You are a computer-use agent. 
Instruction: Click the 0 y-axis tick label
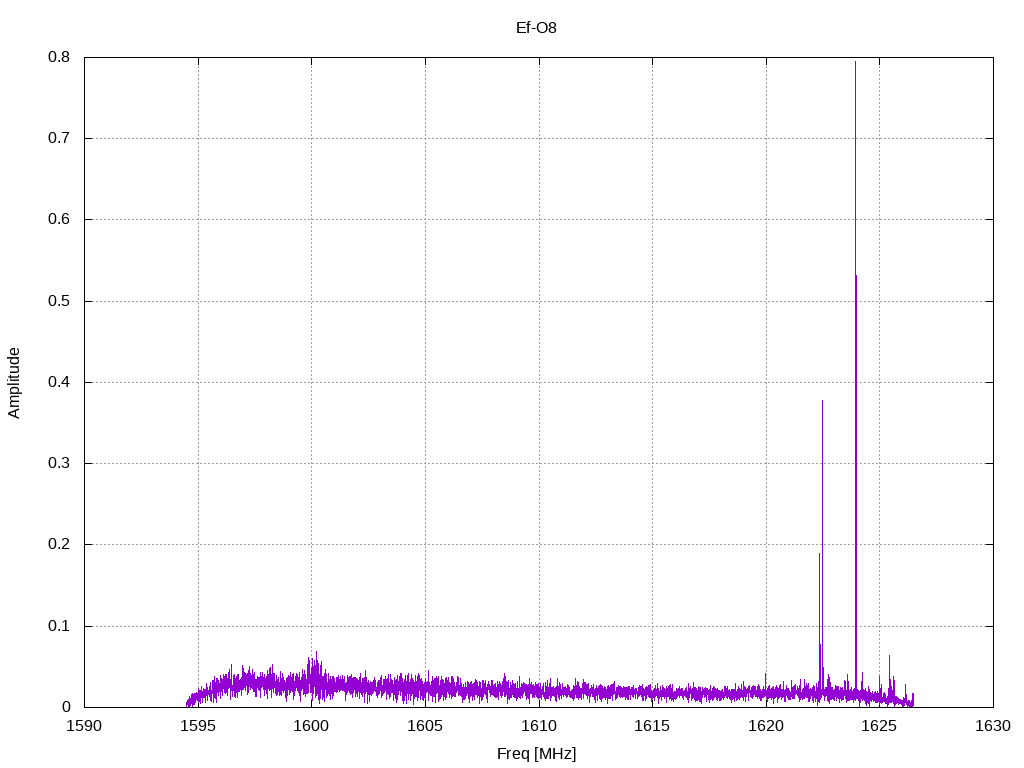(66, 707)
